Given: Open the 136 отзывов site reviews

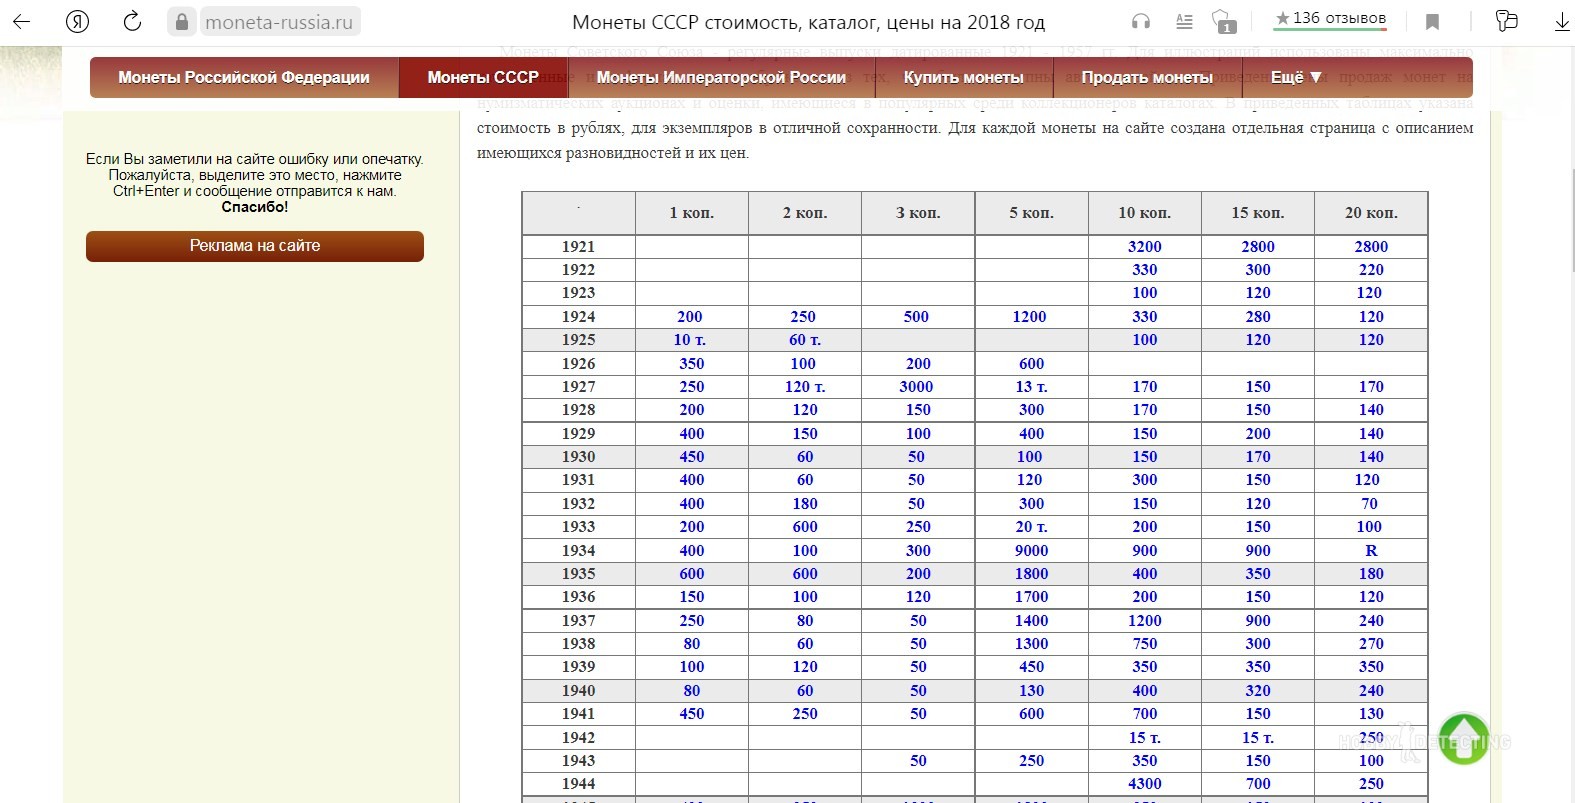Looking at the screenshot, I should coord(1330,18).
